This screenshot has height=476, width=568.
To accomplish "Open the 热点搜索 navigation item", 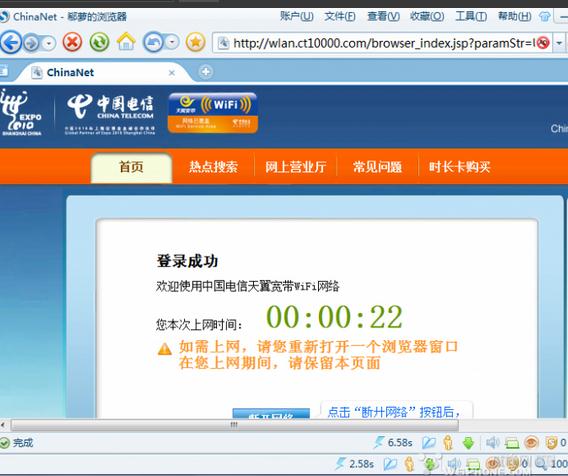I will coord(213,167).
